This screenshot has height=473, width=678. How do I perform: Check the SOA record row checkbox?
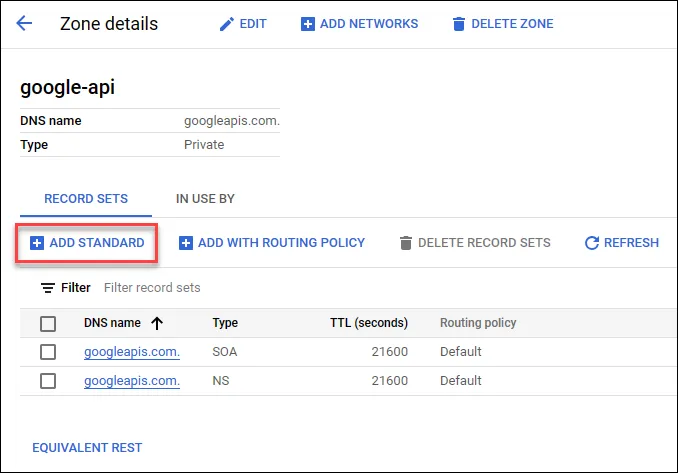48,352
